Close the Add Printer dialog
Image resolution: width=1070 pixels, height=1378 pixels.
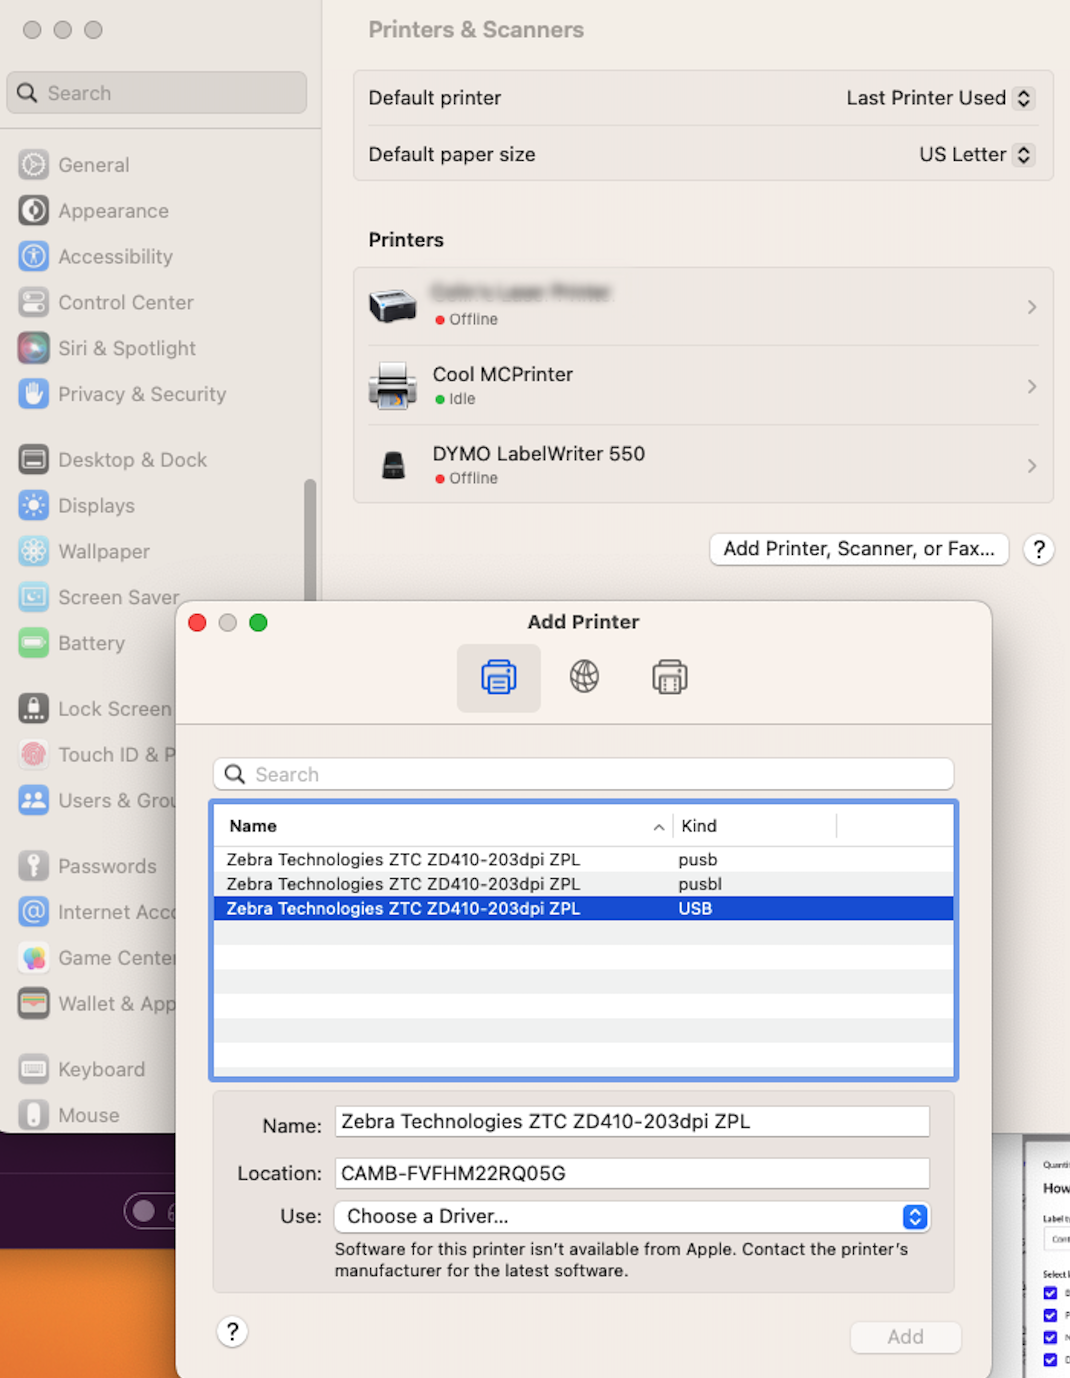[x=197, y=623]
